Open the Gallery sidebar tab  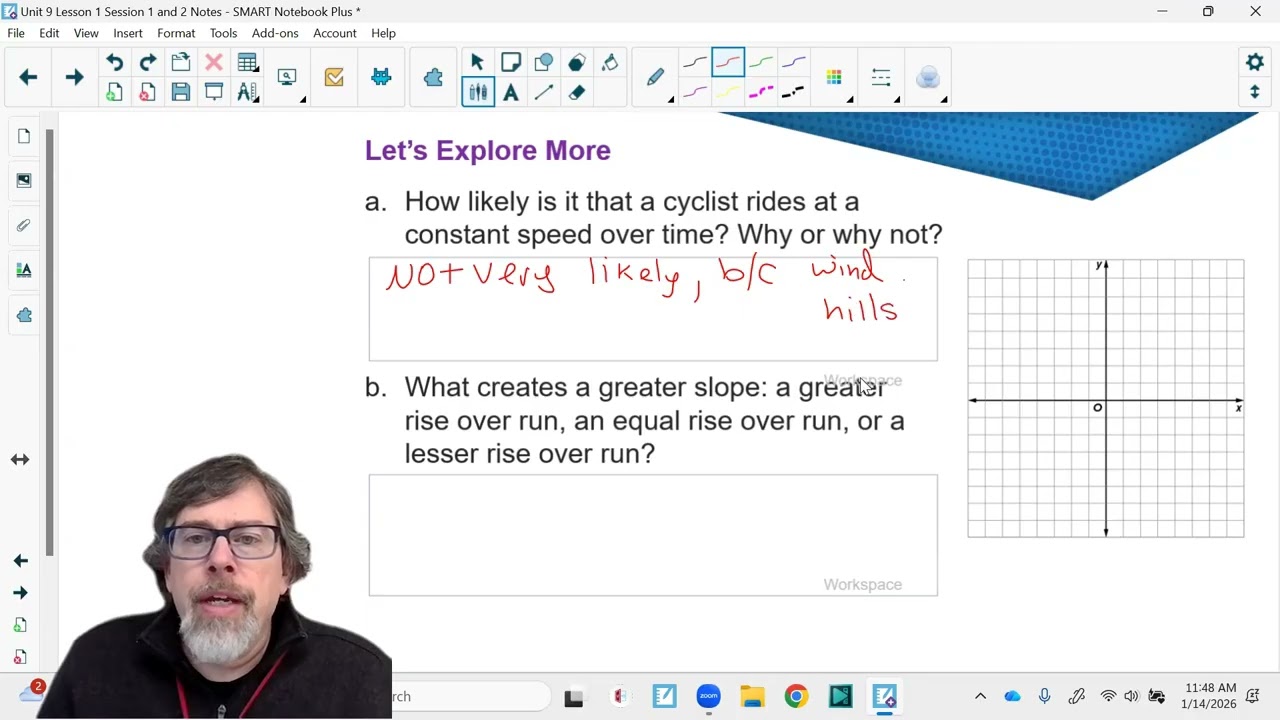click(24, 180)
